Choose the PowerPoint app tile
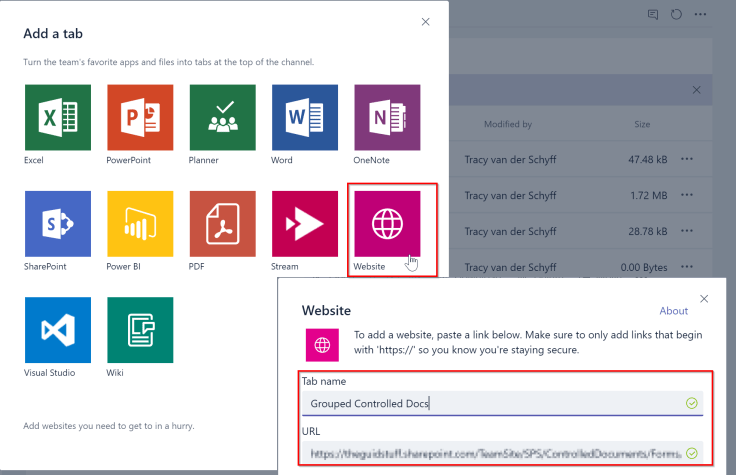The height and width of the screenshot is (475, 736). pyautogui.click(x=139, y=117)
